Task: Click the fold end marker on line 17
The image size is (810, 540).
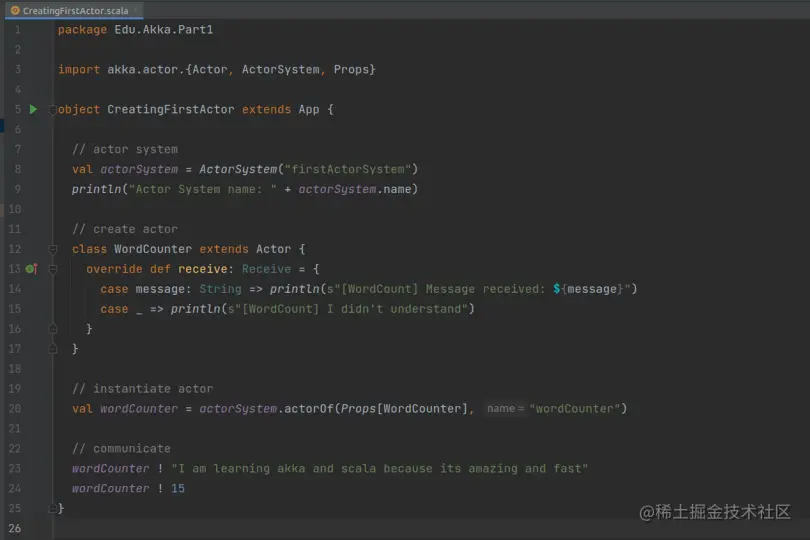Action: pyautogui.click(x=52, y=349)
